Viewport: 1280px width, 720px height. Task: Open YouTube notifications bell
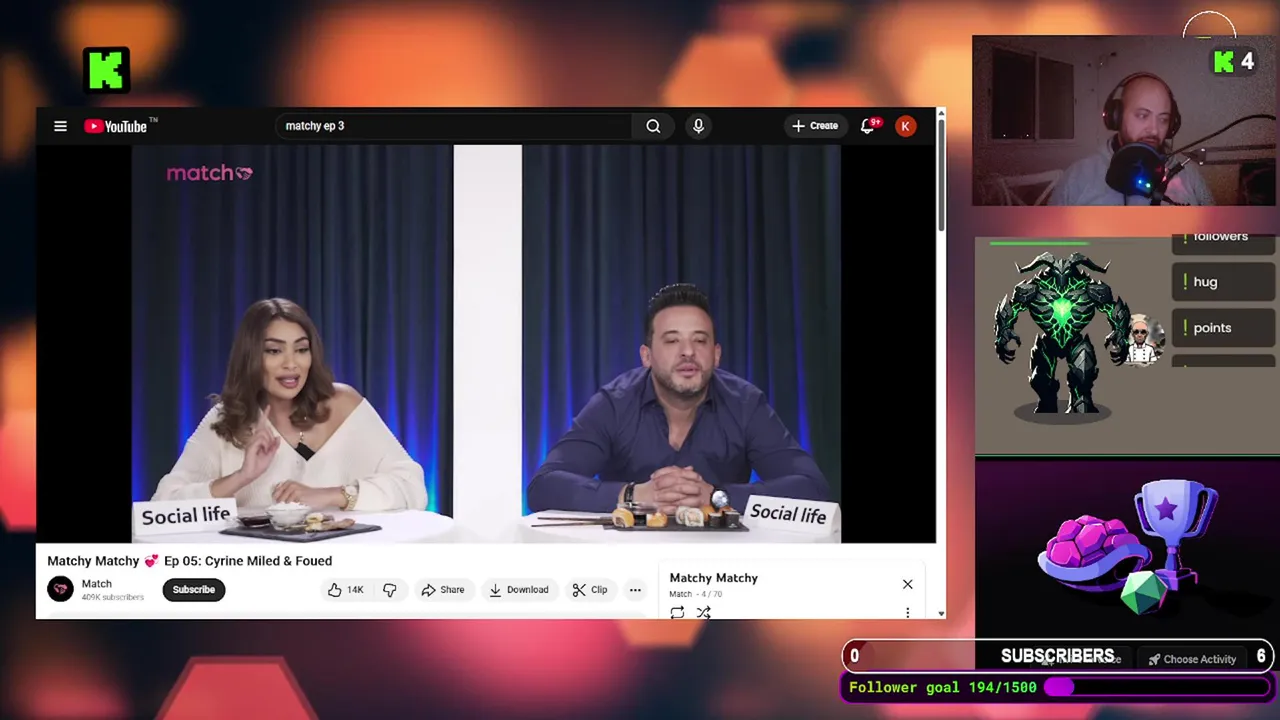click(x=868, y=125)
